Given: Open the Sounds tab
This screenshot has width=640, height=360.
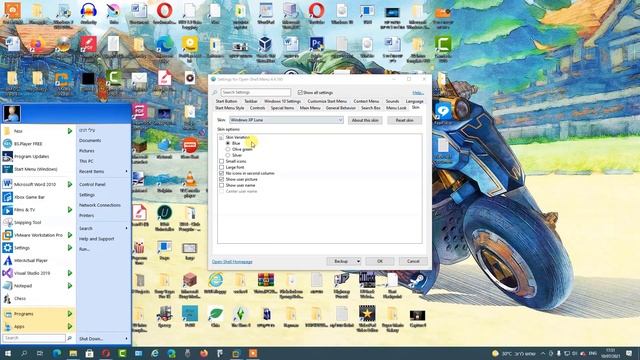Looking at the screenshot, I should 392,101.
